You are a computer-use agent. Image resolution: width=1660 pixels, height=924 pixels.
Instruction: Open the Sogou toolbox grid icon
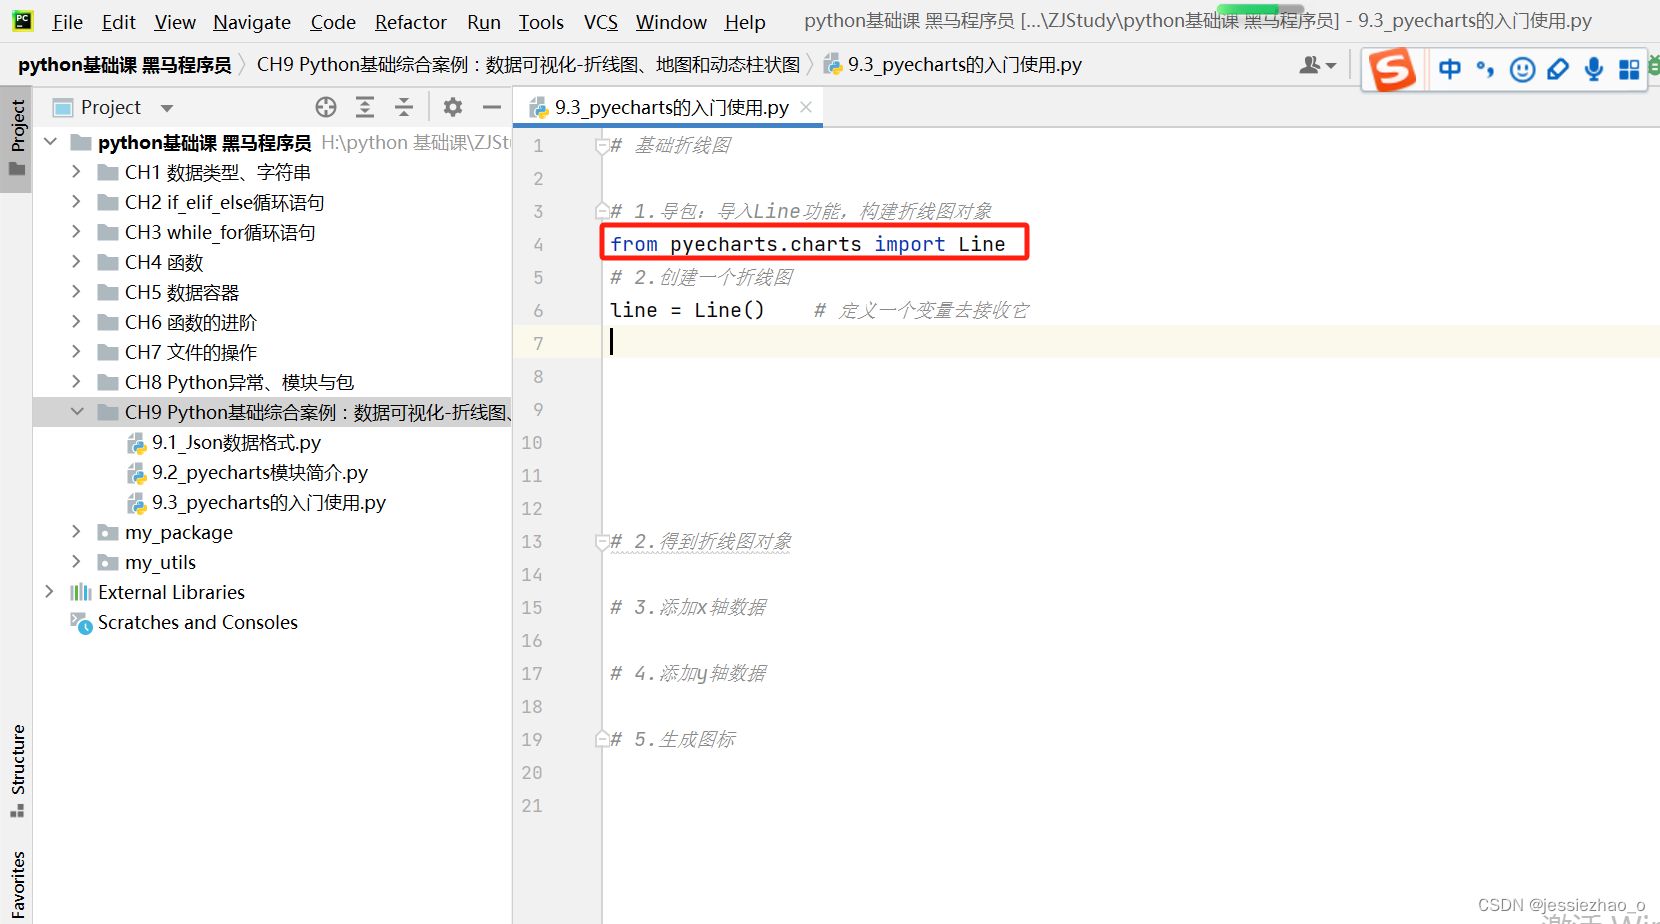[x=1629, y=69]
